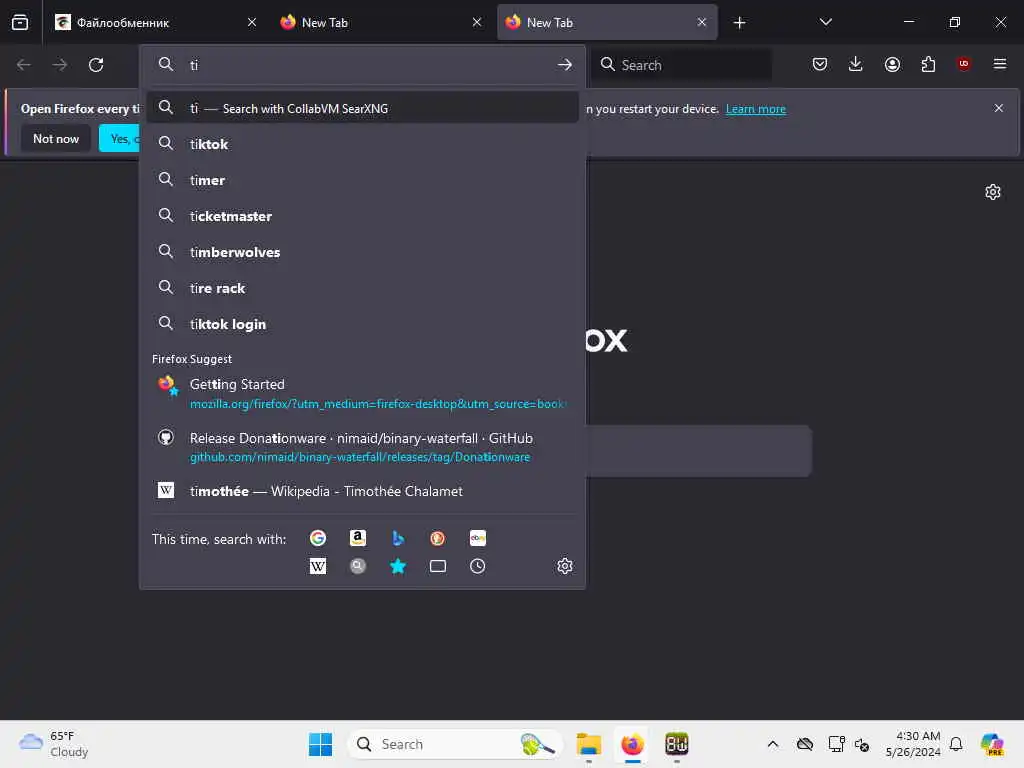
Task: Close the active New Tab
Action: pyautogui.click(x=702, y=22)
